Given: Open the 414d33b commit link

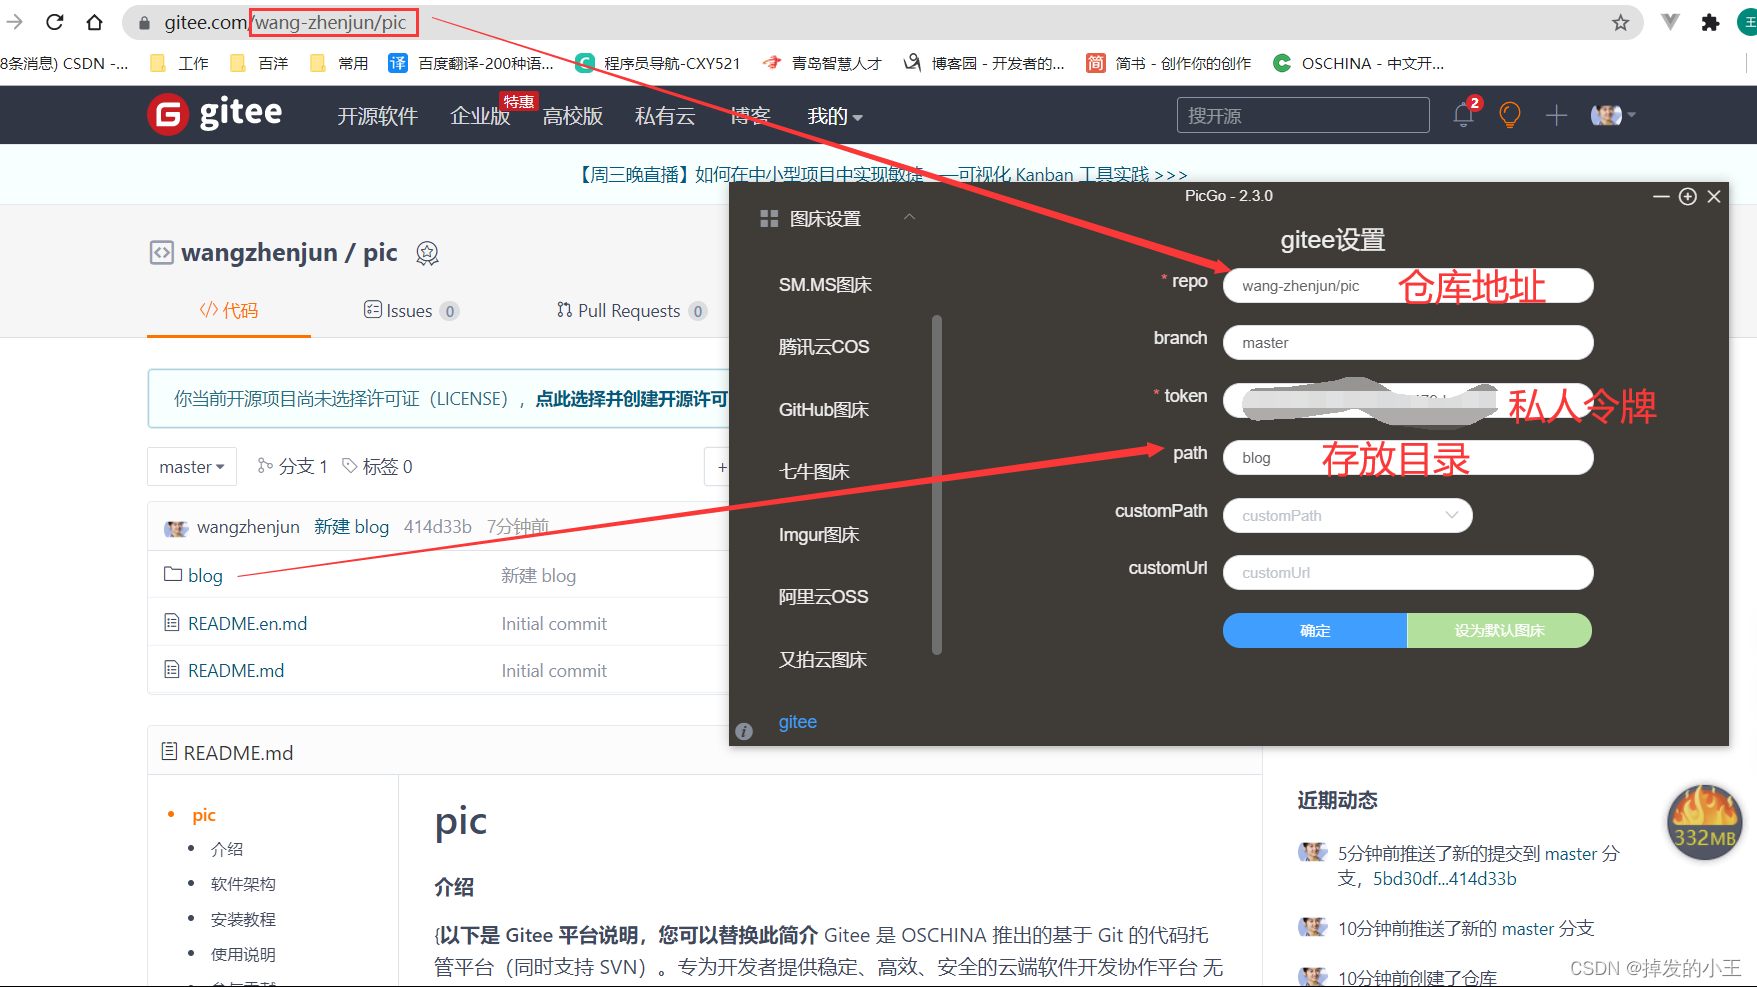Looking at the screenshot, I should tap(438, 526).
